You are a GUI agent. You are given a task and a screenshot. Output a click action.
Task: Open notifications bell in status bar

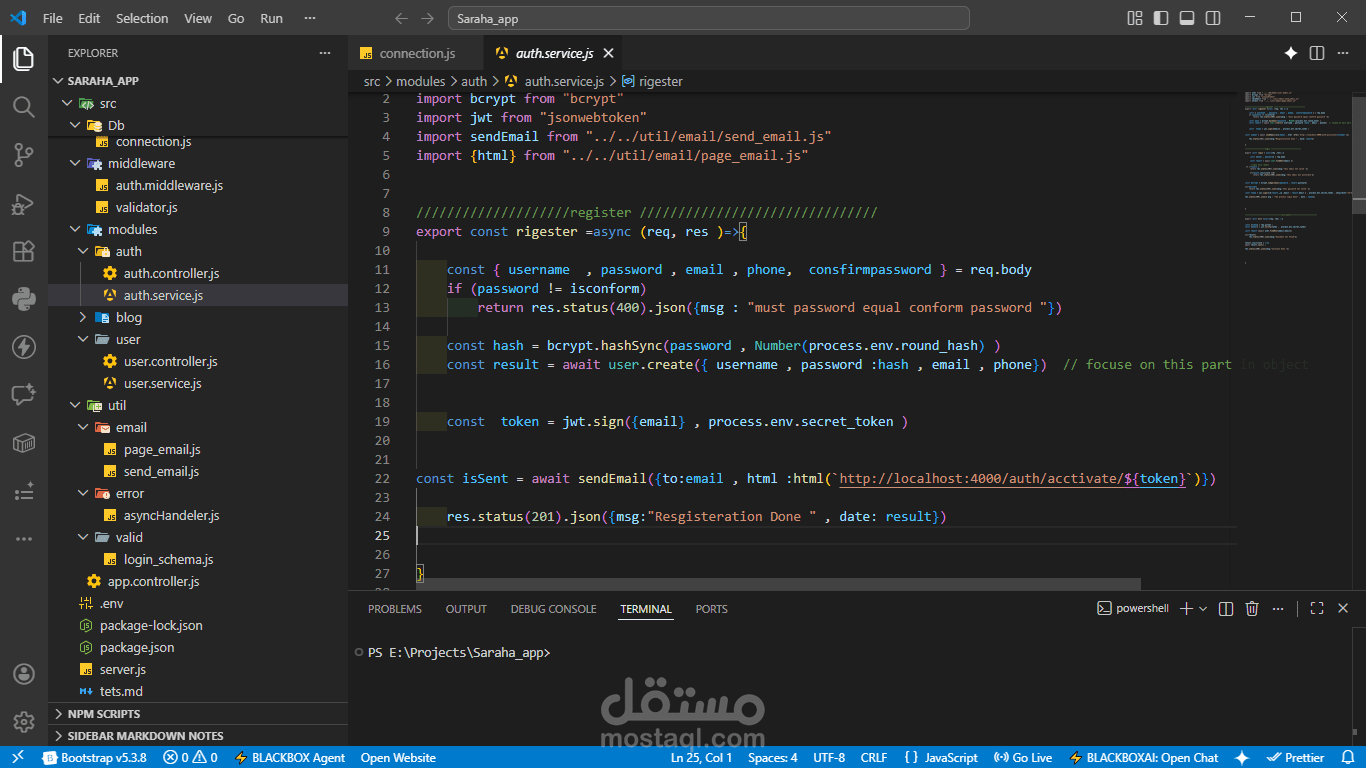click(1346, 758)
